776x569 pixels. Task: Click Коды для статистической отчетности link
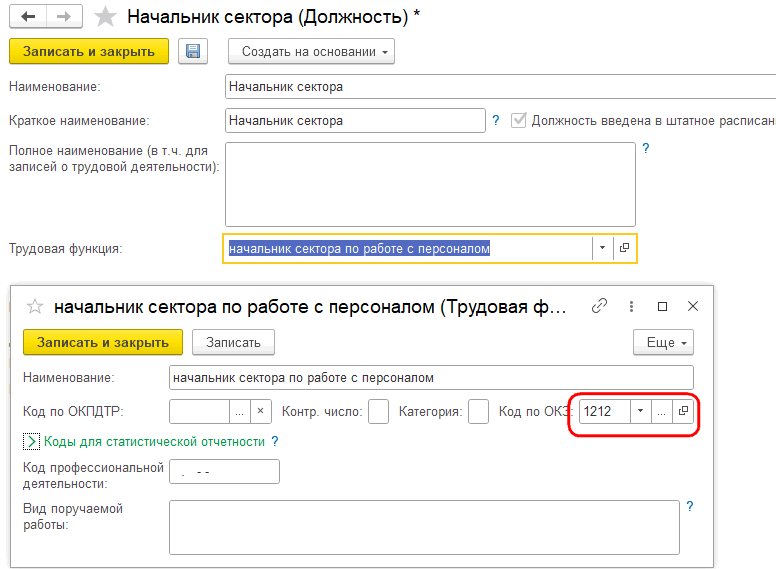pos(154,441)
